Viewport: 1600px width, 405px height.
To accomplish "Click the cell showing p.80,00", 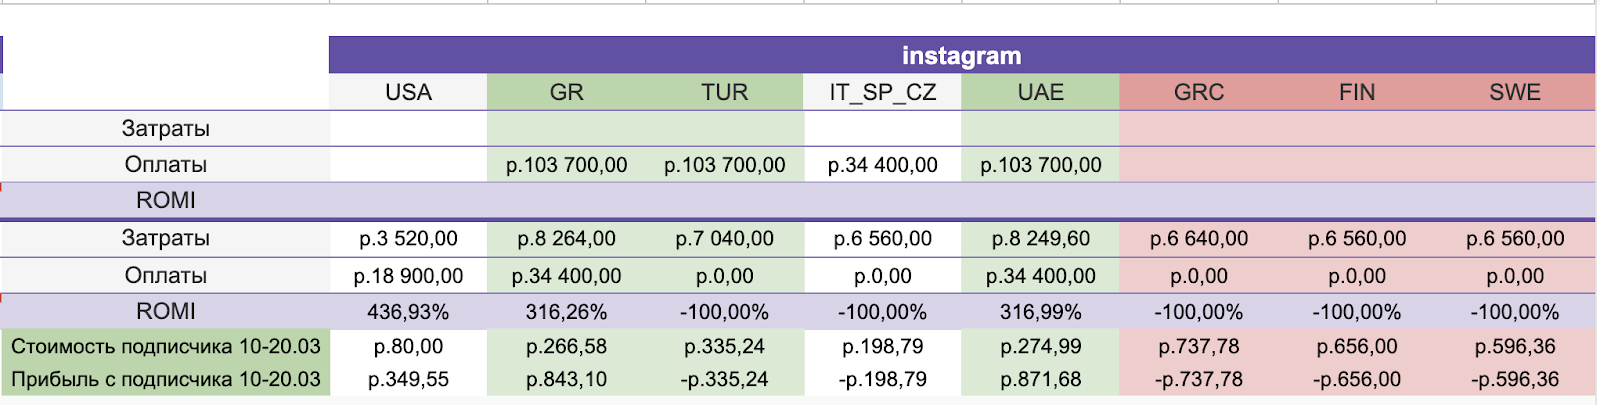I will [408, 347].
